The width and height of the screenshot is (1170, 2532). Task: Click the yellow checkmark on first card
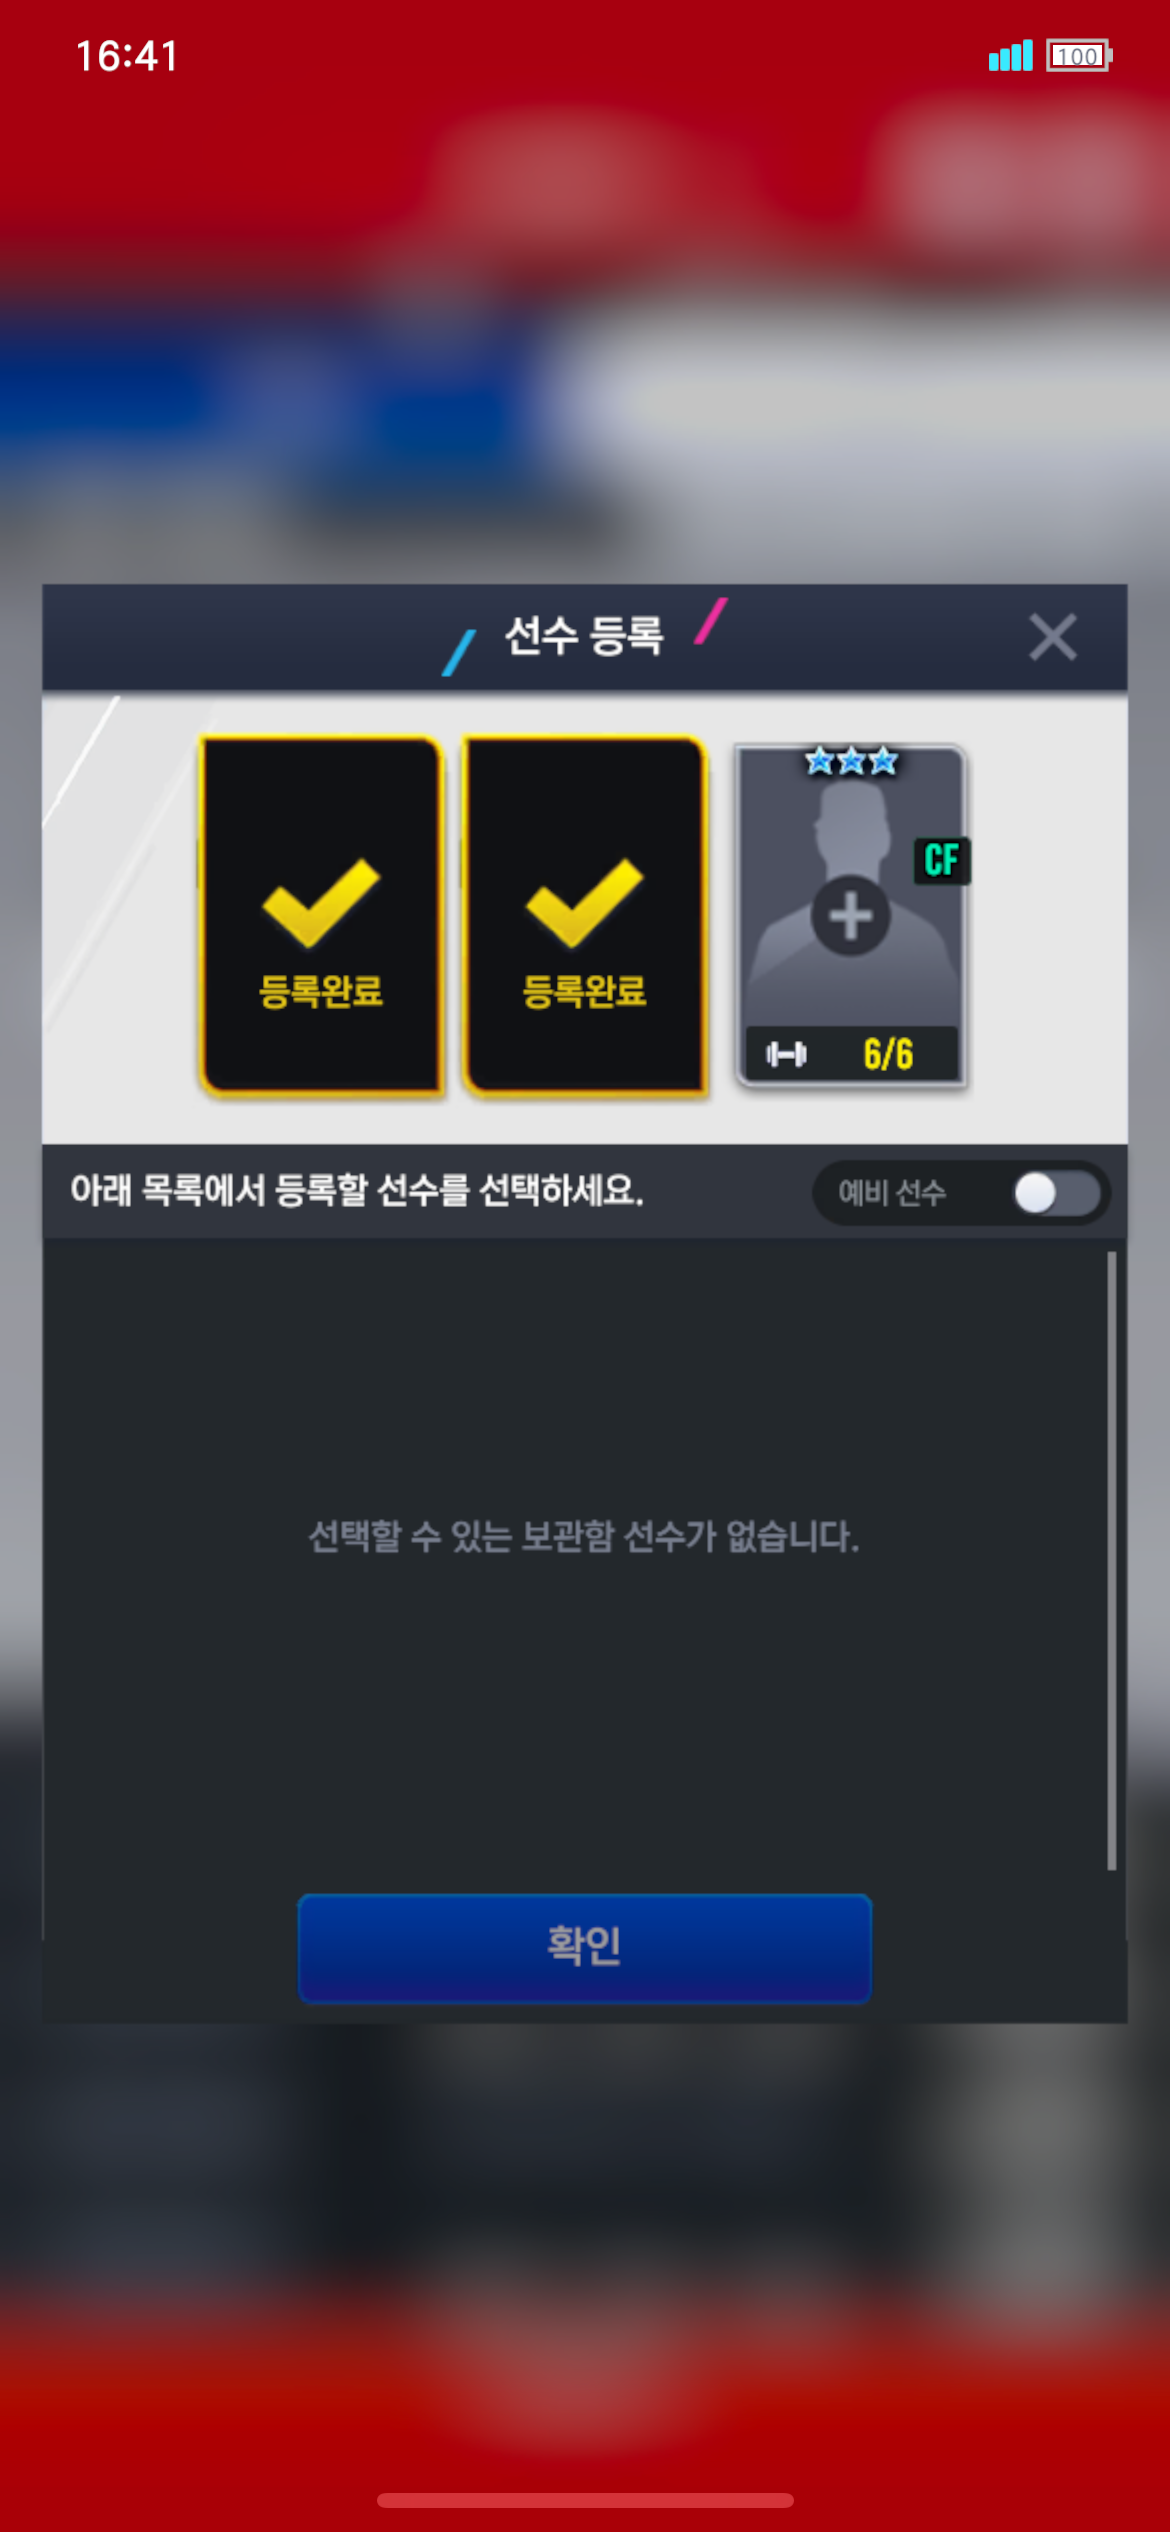click(x=321, y=902)
